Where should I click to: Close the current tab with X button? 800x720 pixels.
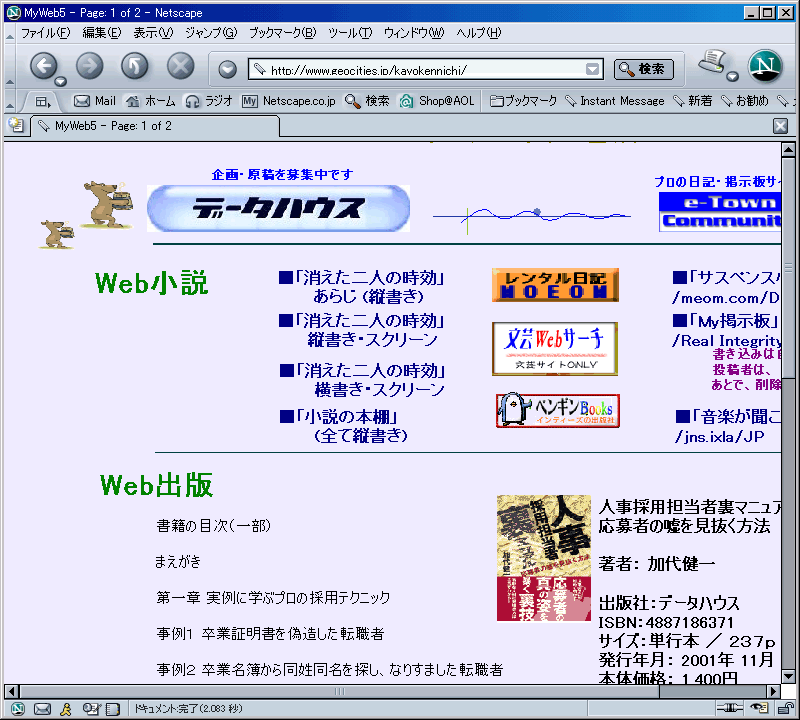[780, 126]
